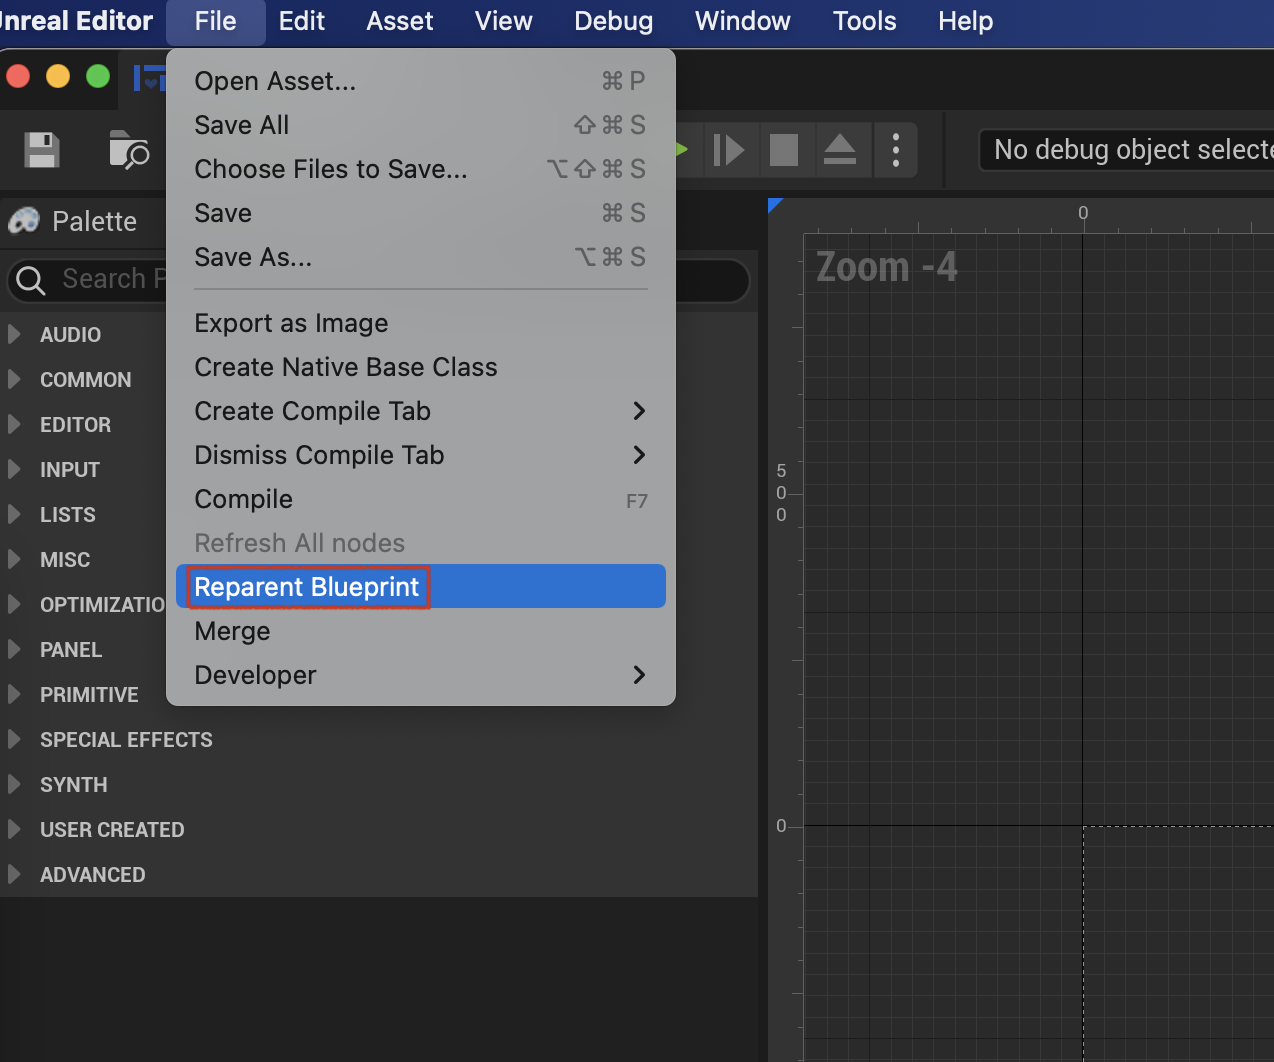Choose Export as Image
This screenshot has height=1062, width=1274.
[420, 323]
